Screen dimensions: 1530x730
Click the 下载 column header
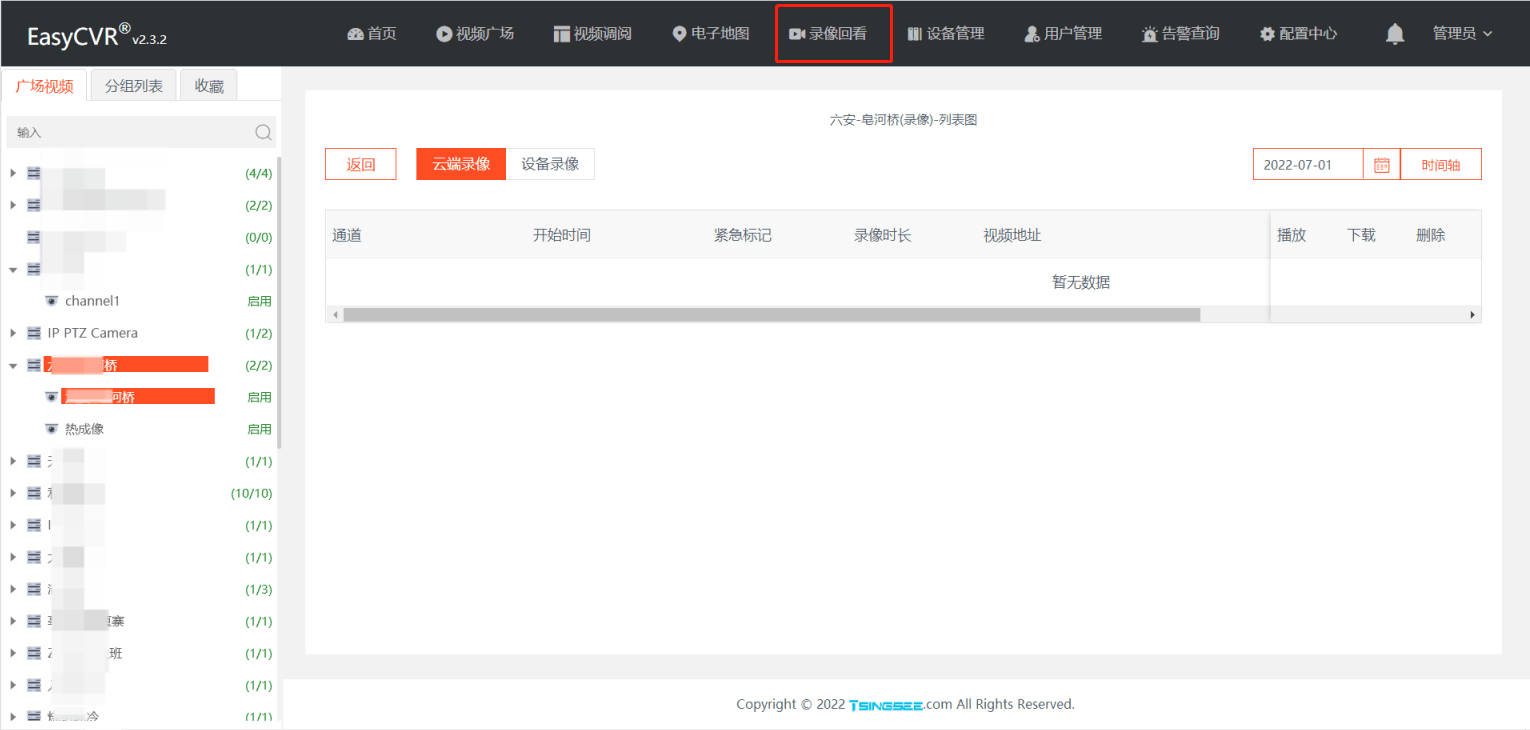coord(1362,235)
